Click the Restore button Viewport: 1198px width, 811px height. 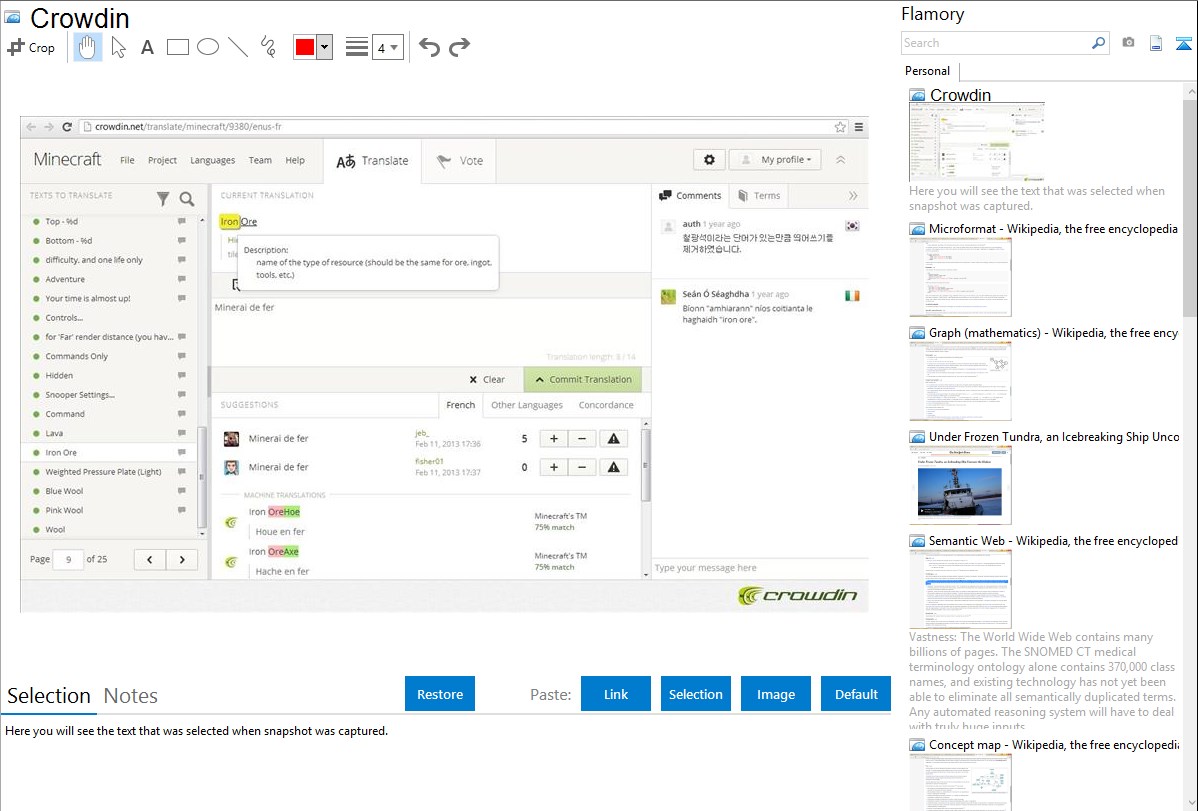(440, 694)
